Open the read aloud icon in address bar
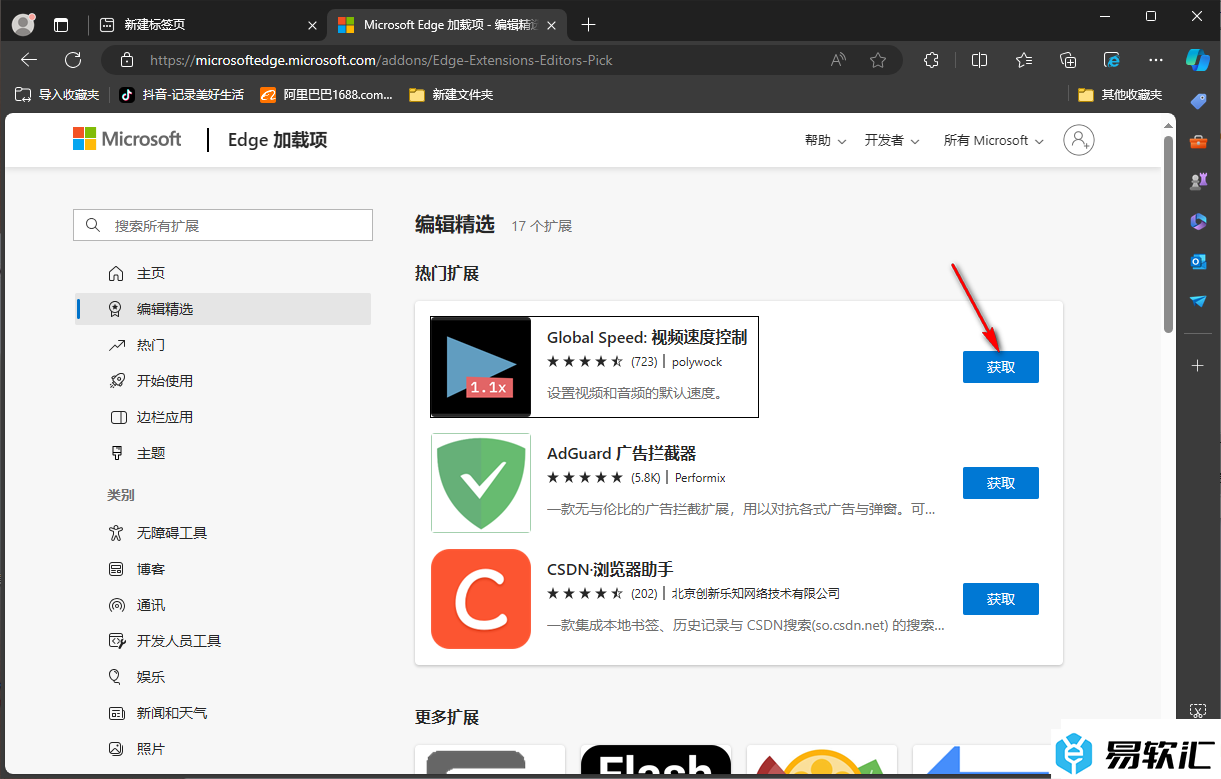The height and width of the screenshot is (779, 1221). pos(838,60)
